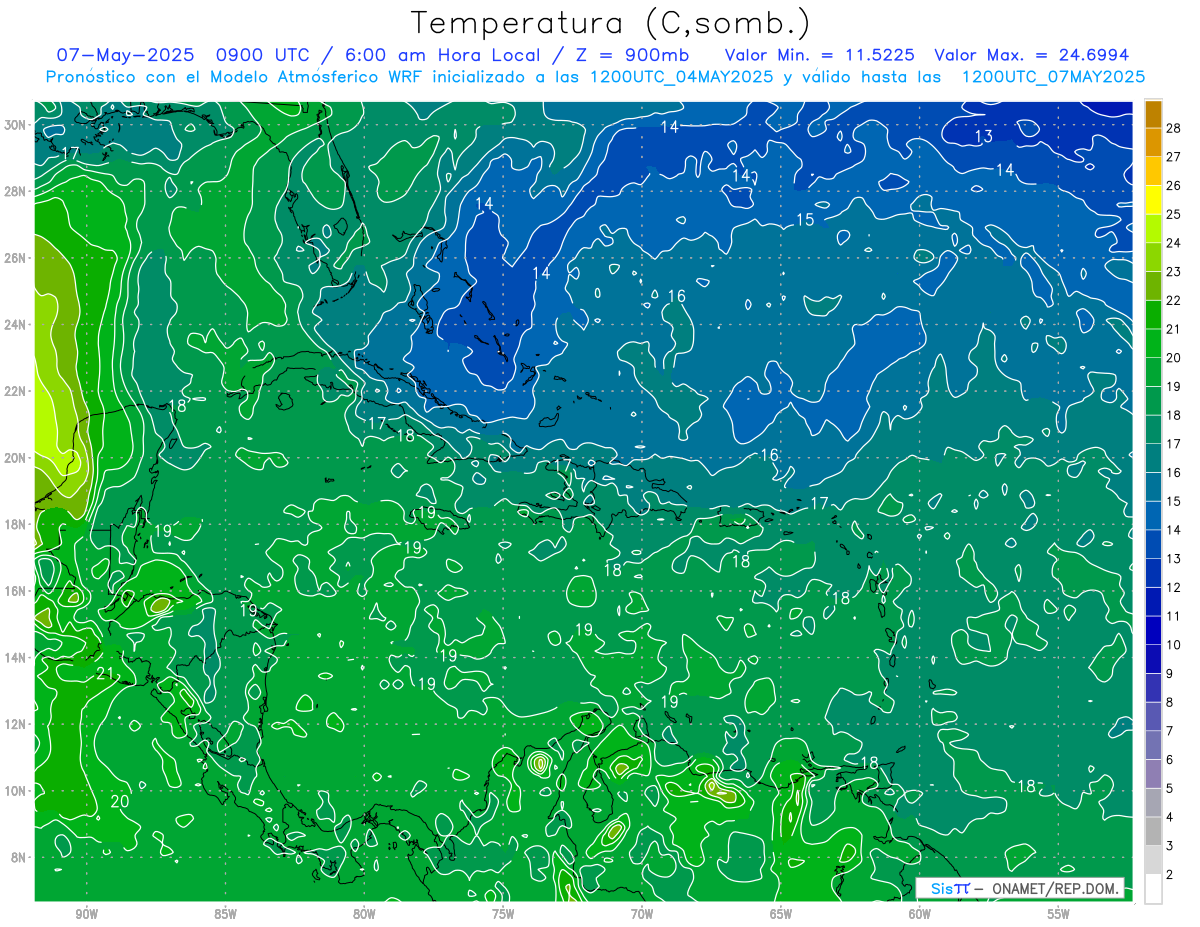Screen dimensions: 1200x927
Task: Click the 70W longitude axis label
Action: [642, 914]
